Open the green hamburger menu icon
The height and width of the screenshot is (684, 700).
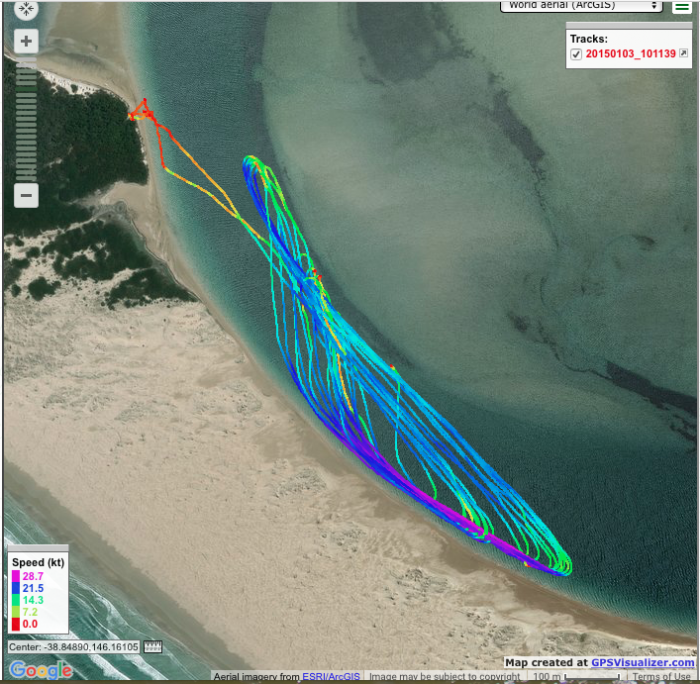(681, 7)
